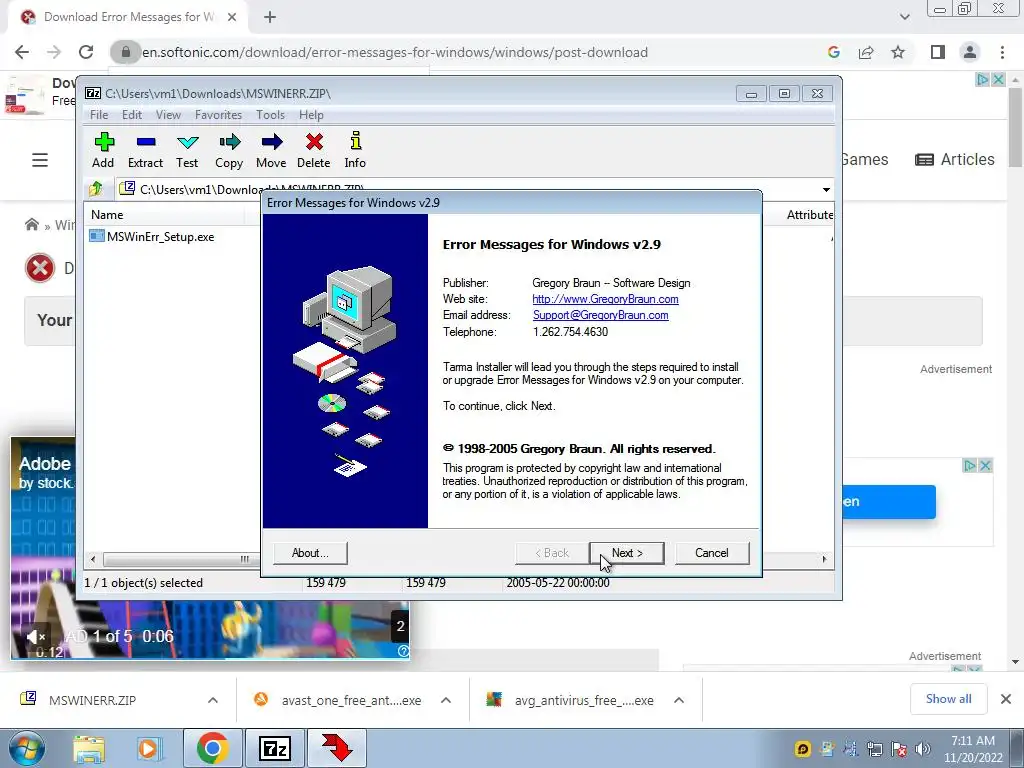Click Show all downloads
This screenshot has height=768, width=1024.
tap(948, 699)
